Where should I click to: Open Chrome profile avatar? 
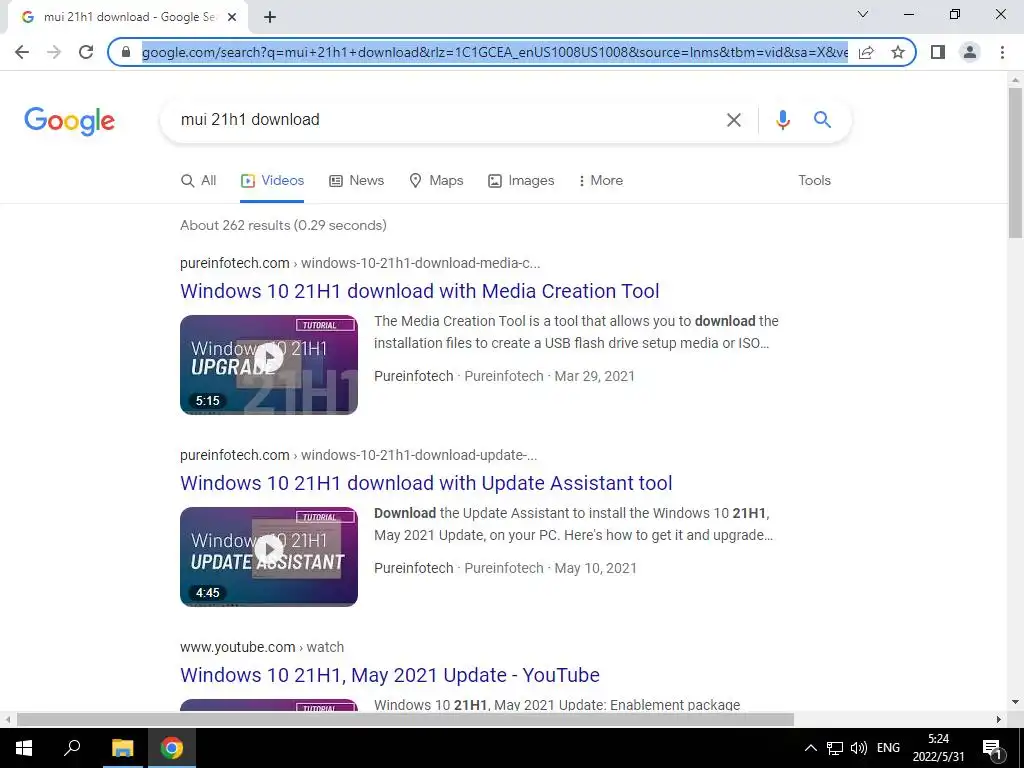click(970, 52)
